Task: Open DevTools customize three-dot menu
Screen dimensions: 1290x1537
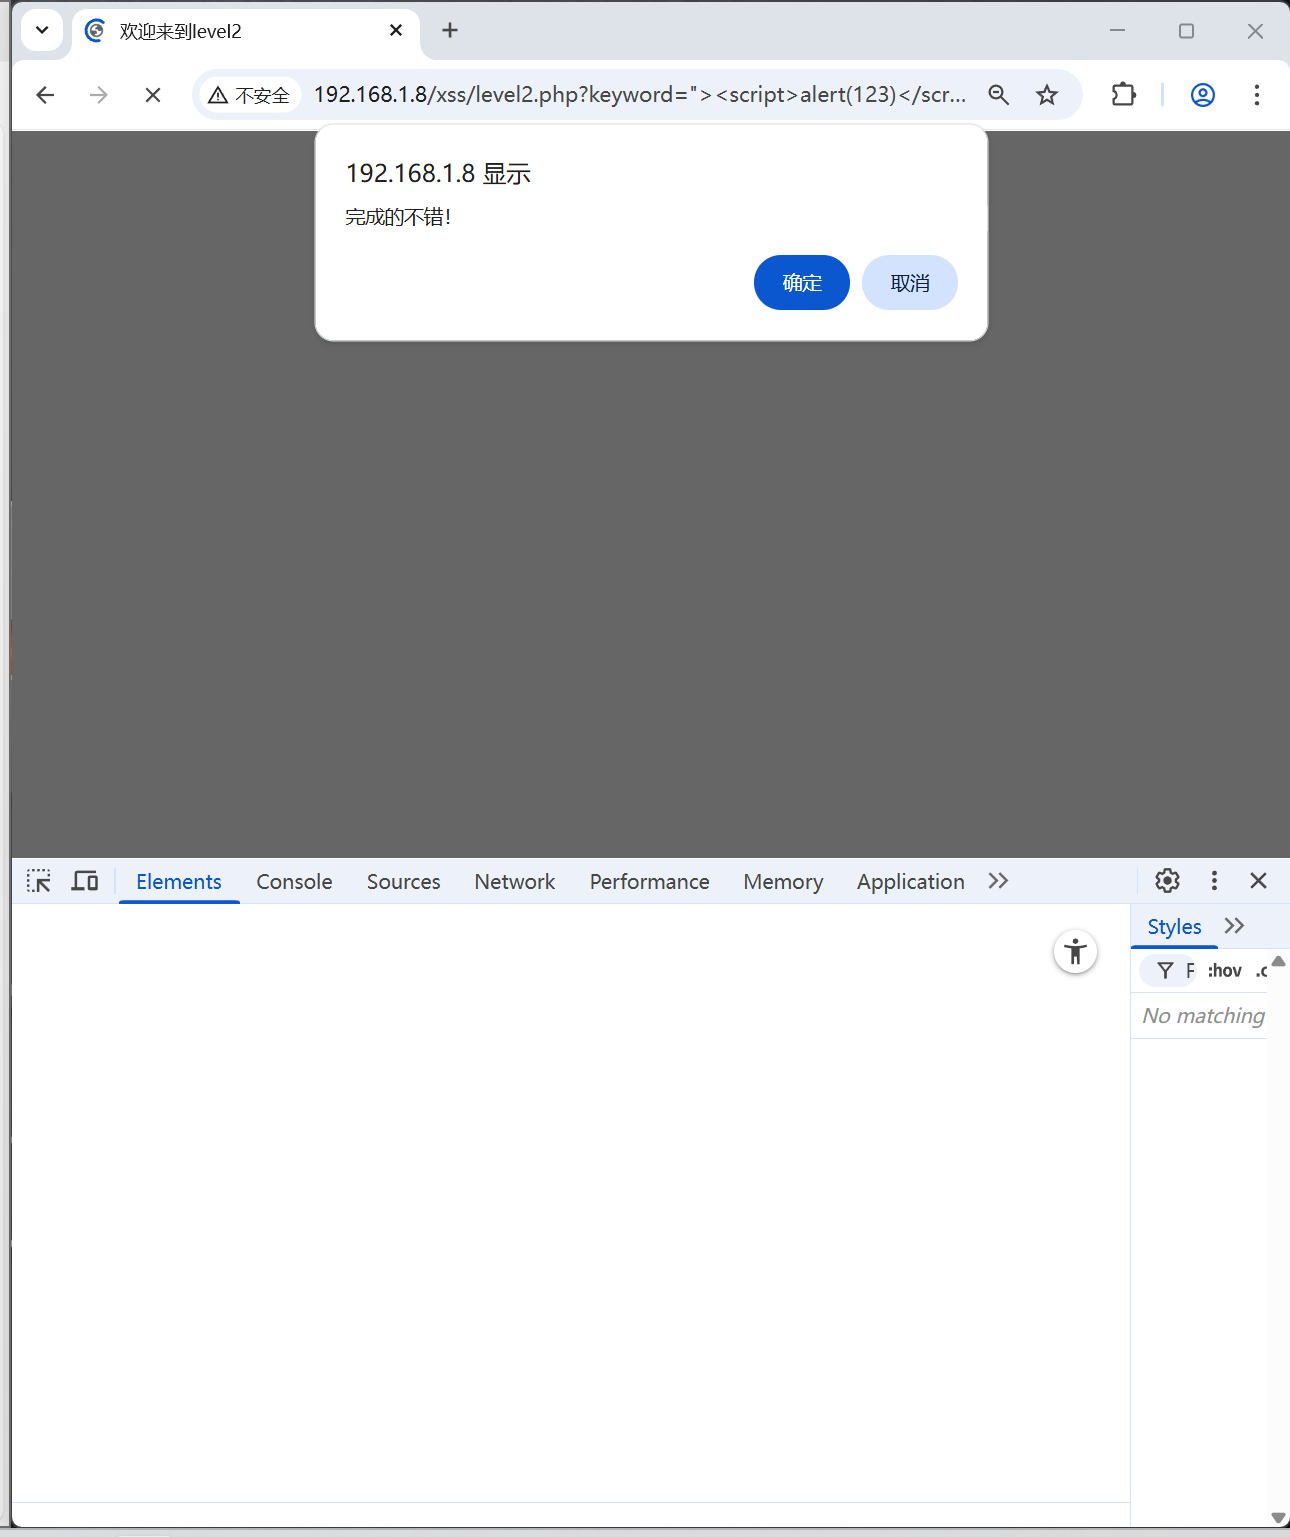Action: click(1213, 880)
